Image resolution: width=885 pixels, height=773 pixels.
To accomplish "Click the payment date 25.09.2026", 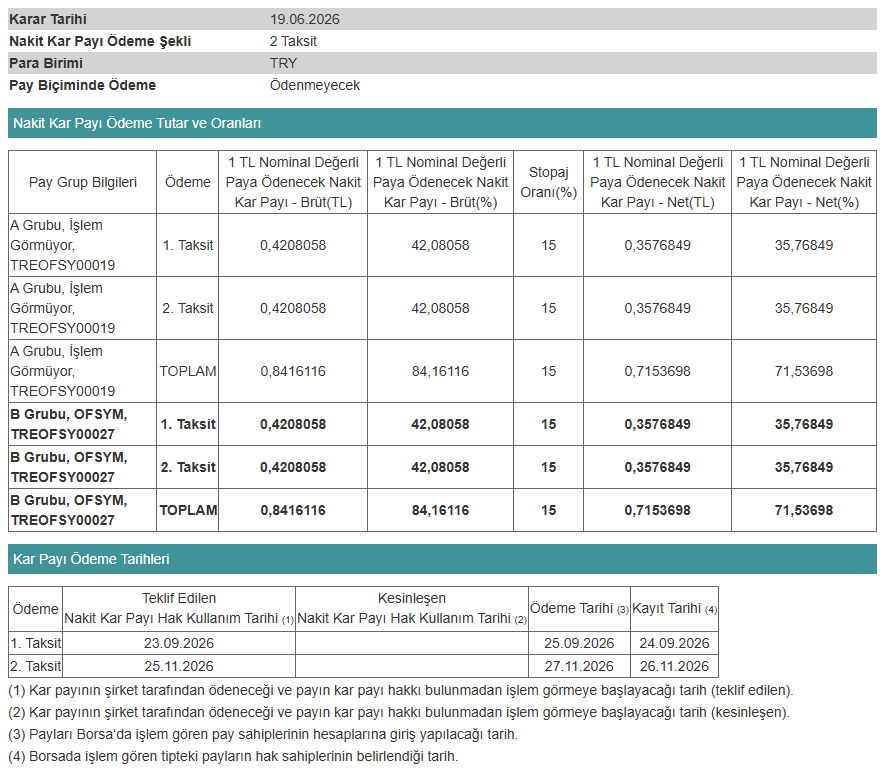I will pyautogui.click(x=579, y=643).
